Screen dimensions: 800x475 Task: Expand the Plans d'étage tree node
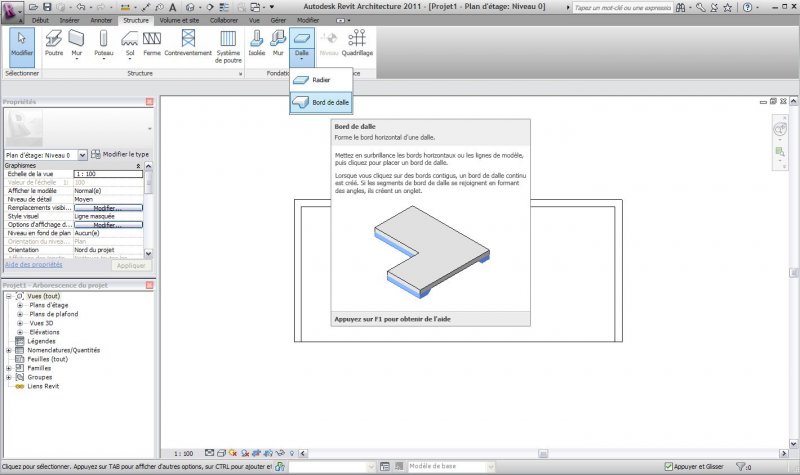(x=20, y=305)
